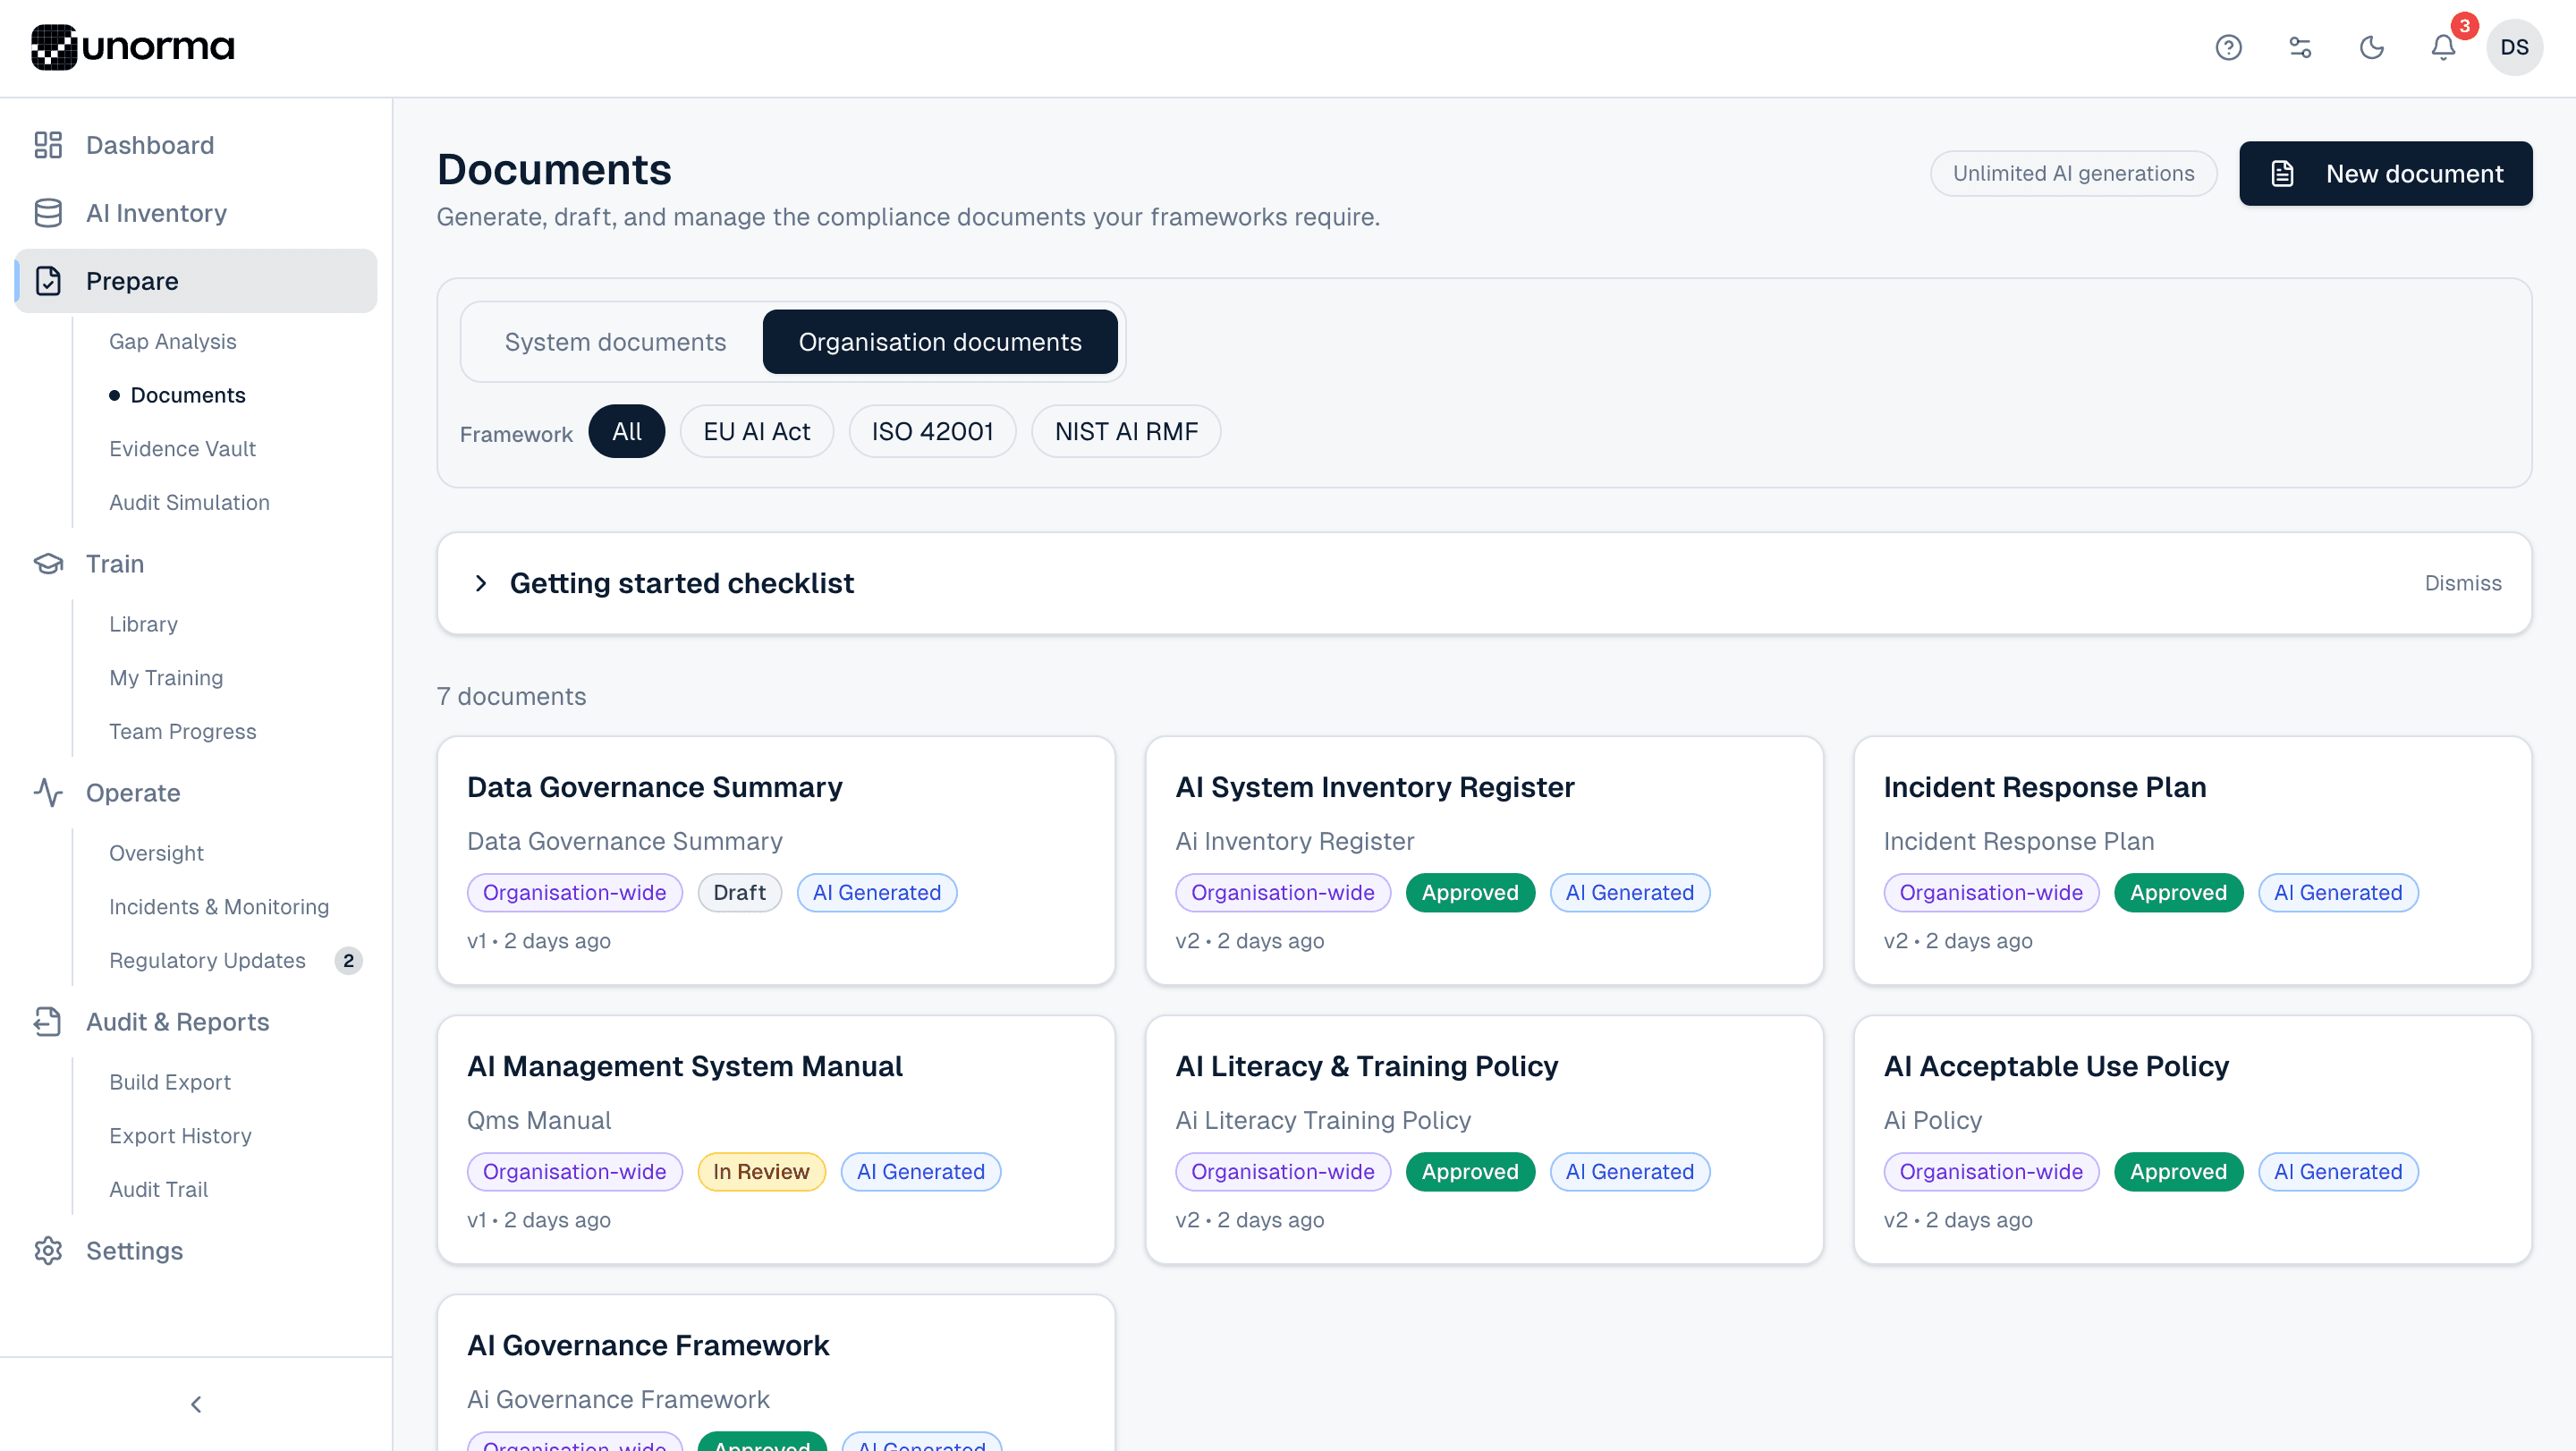Click the Settings label in sidebar
The height and width of the screenshot is (1451, 2576).
pos(134,1251)
